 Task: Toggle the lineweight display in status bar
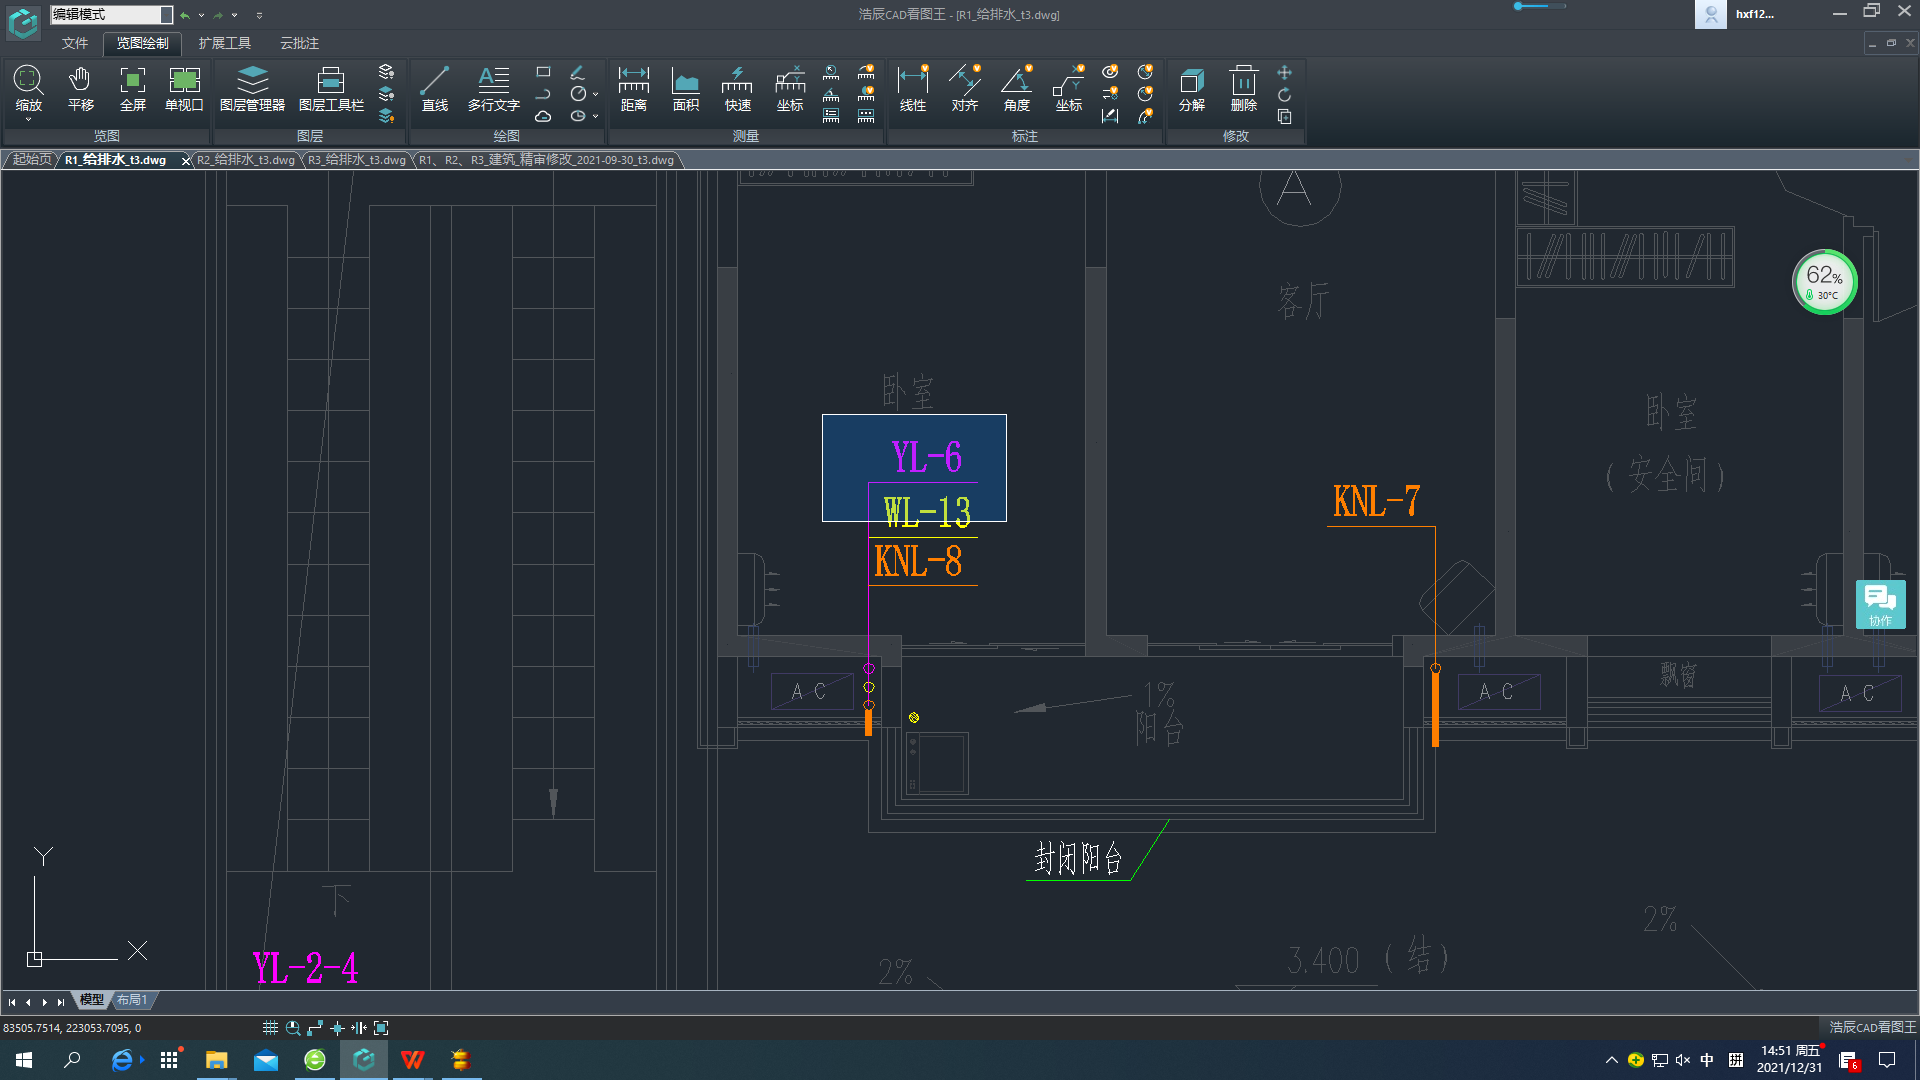pyautogui.click(x=359, y=1027)
